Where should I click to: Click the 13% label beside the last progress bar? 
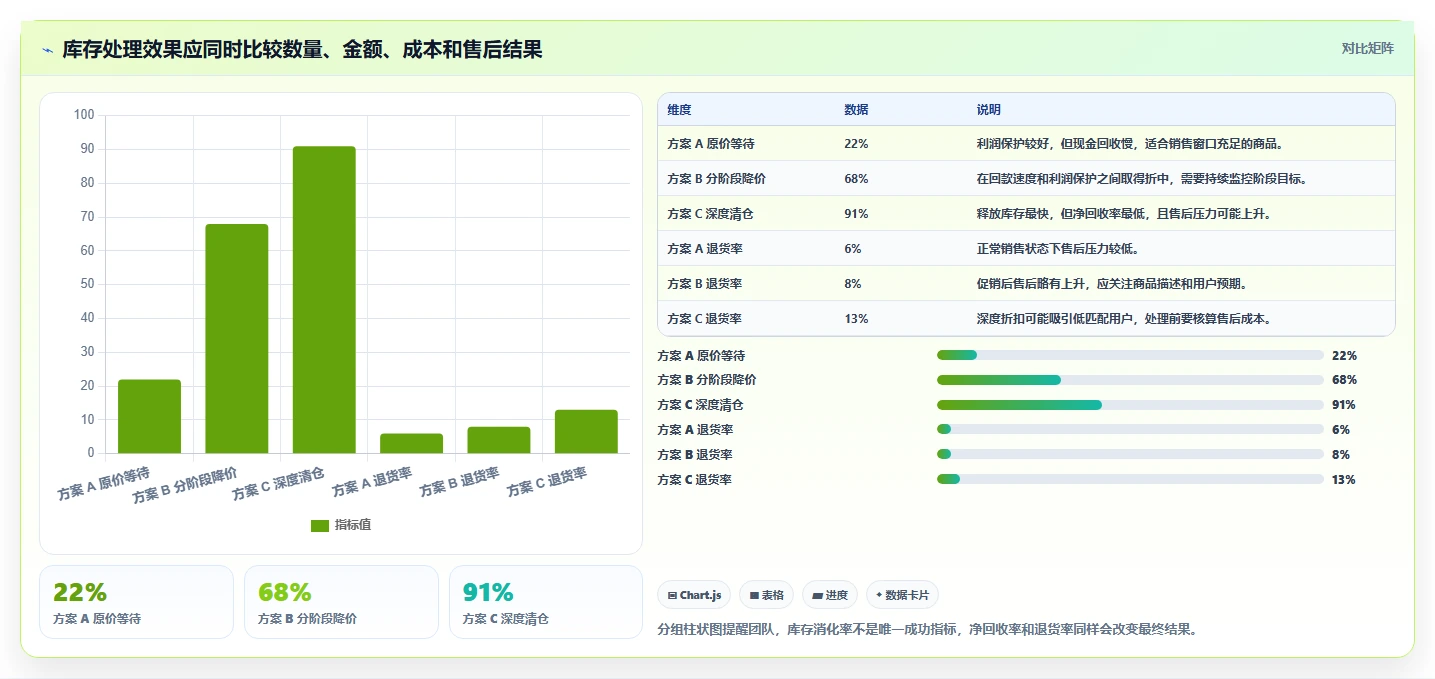click(1344, 480)
